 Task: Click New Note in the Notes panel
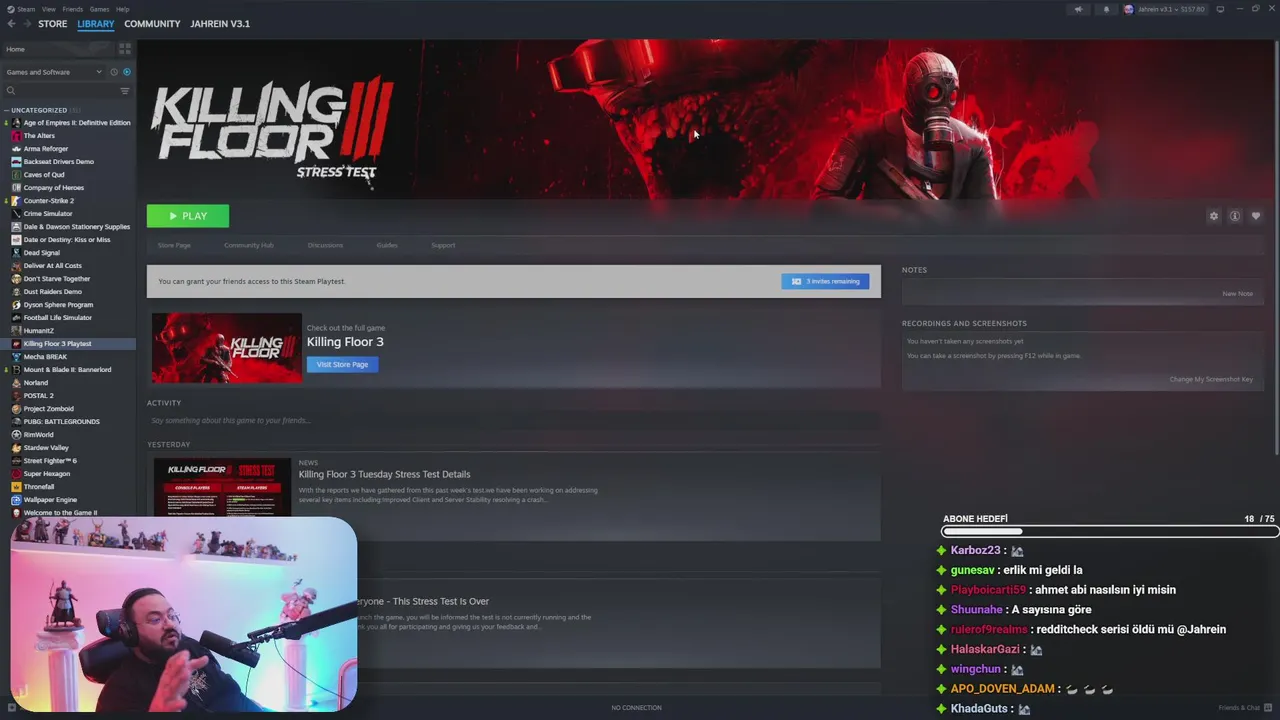pos(1237,294)
